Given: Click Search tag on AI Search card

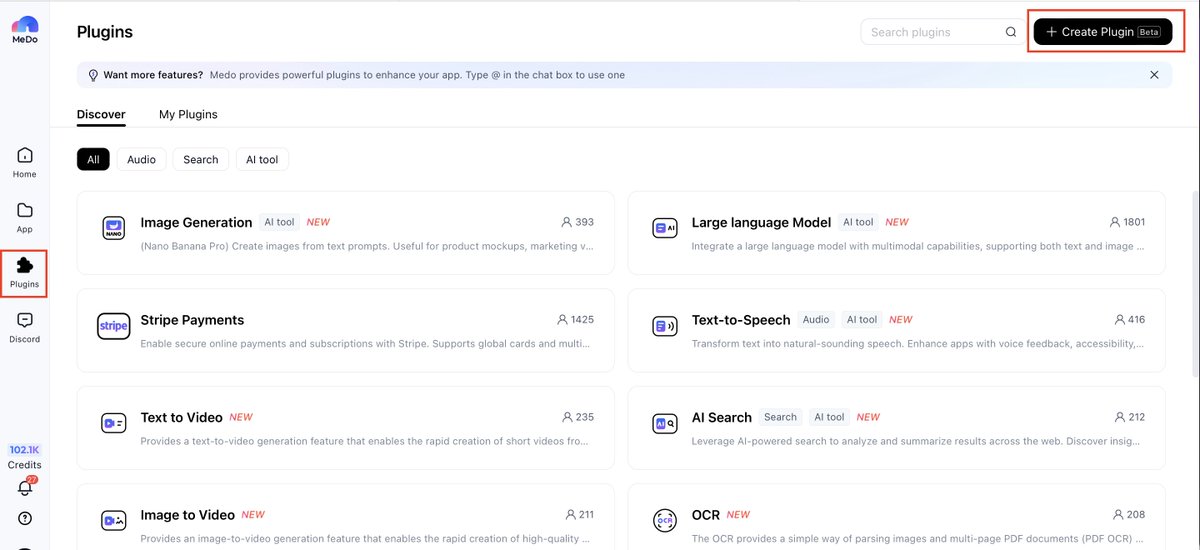Looking at the screenshot, I should [780, 417].
